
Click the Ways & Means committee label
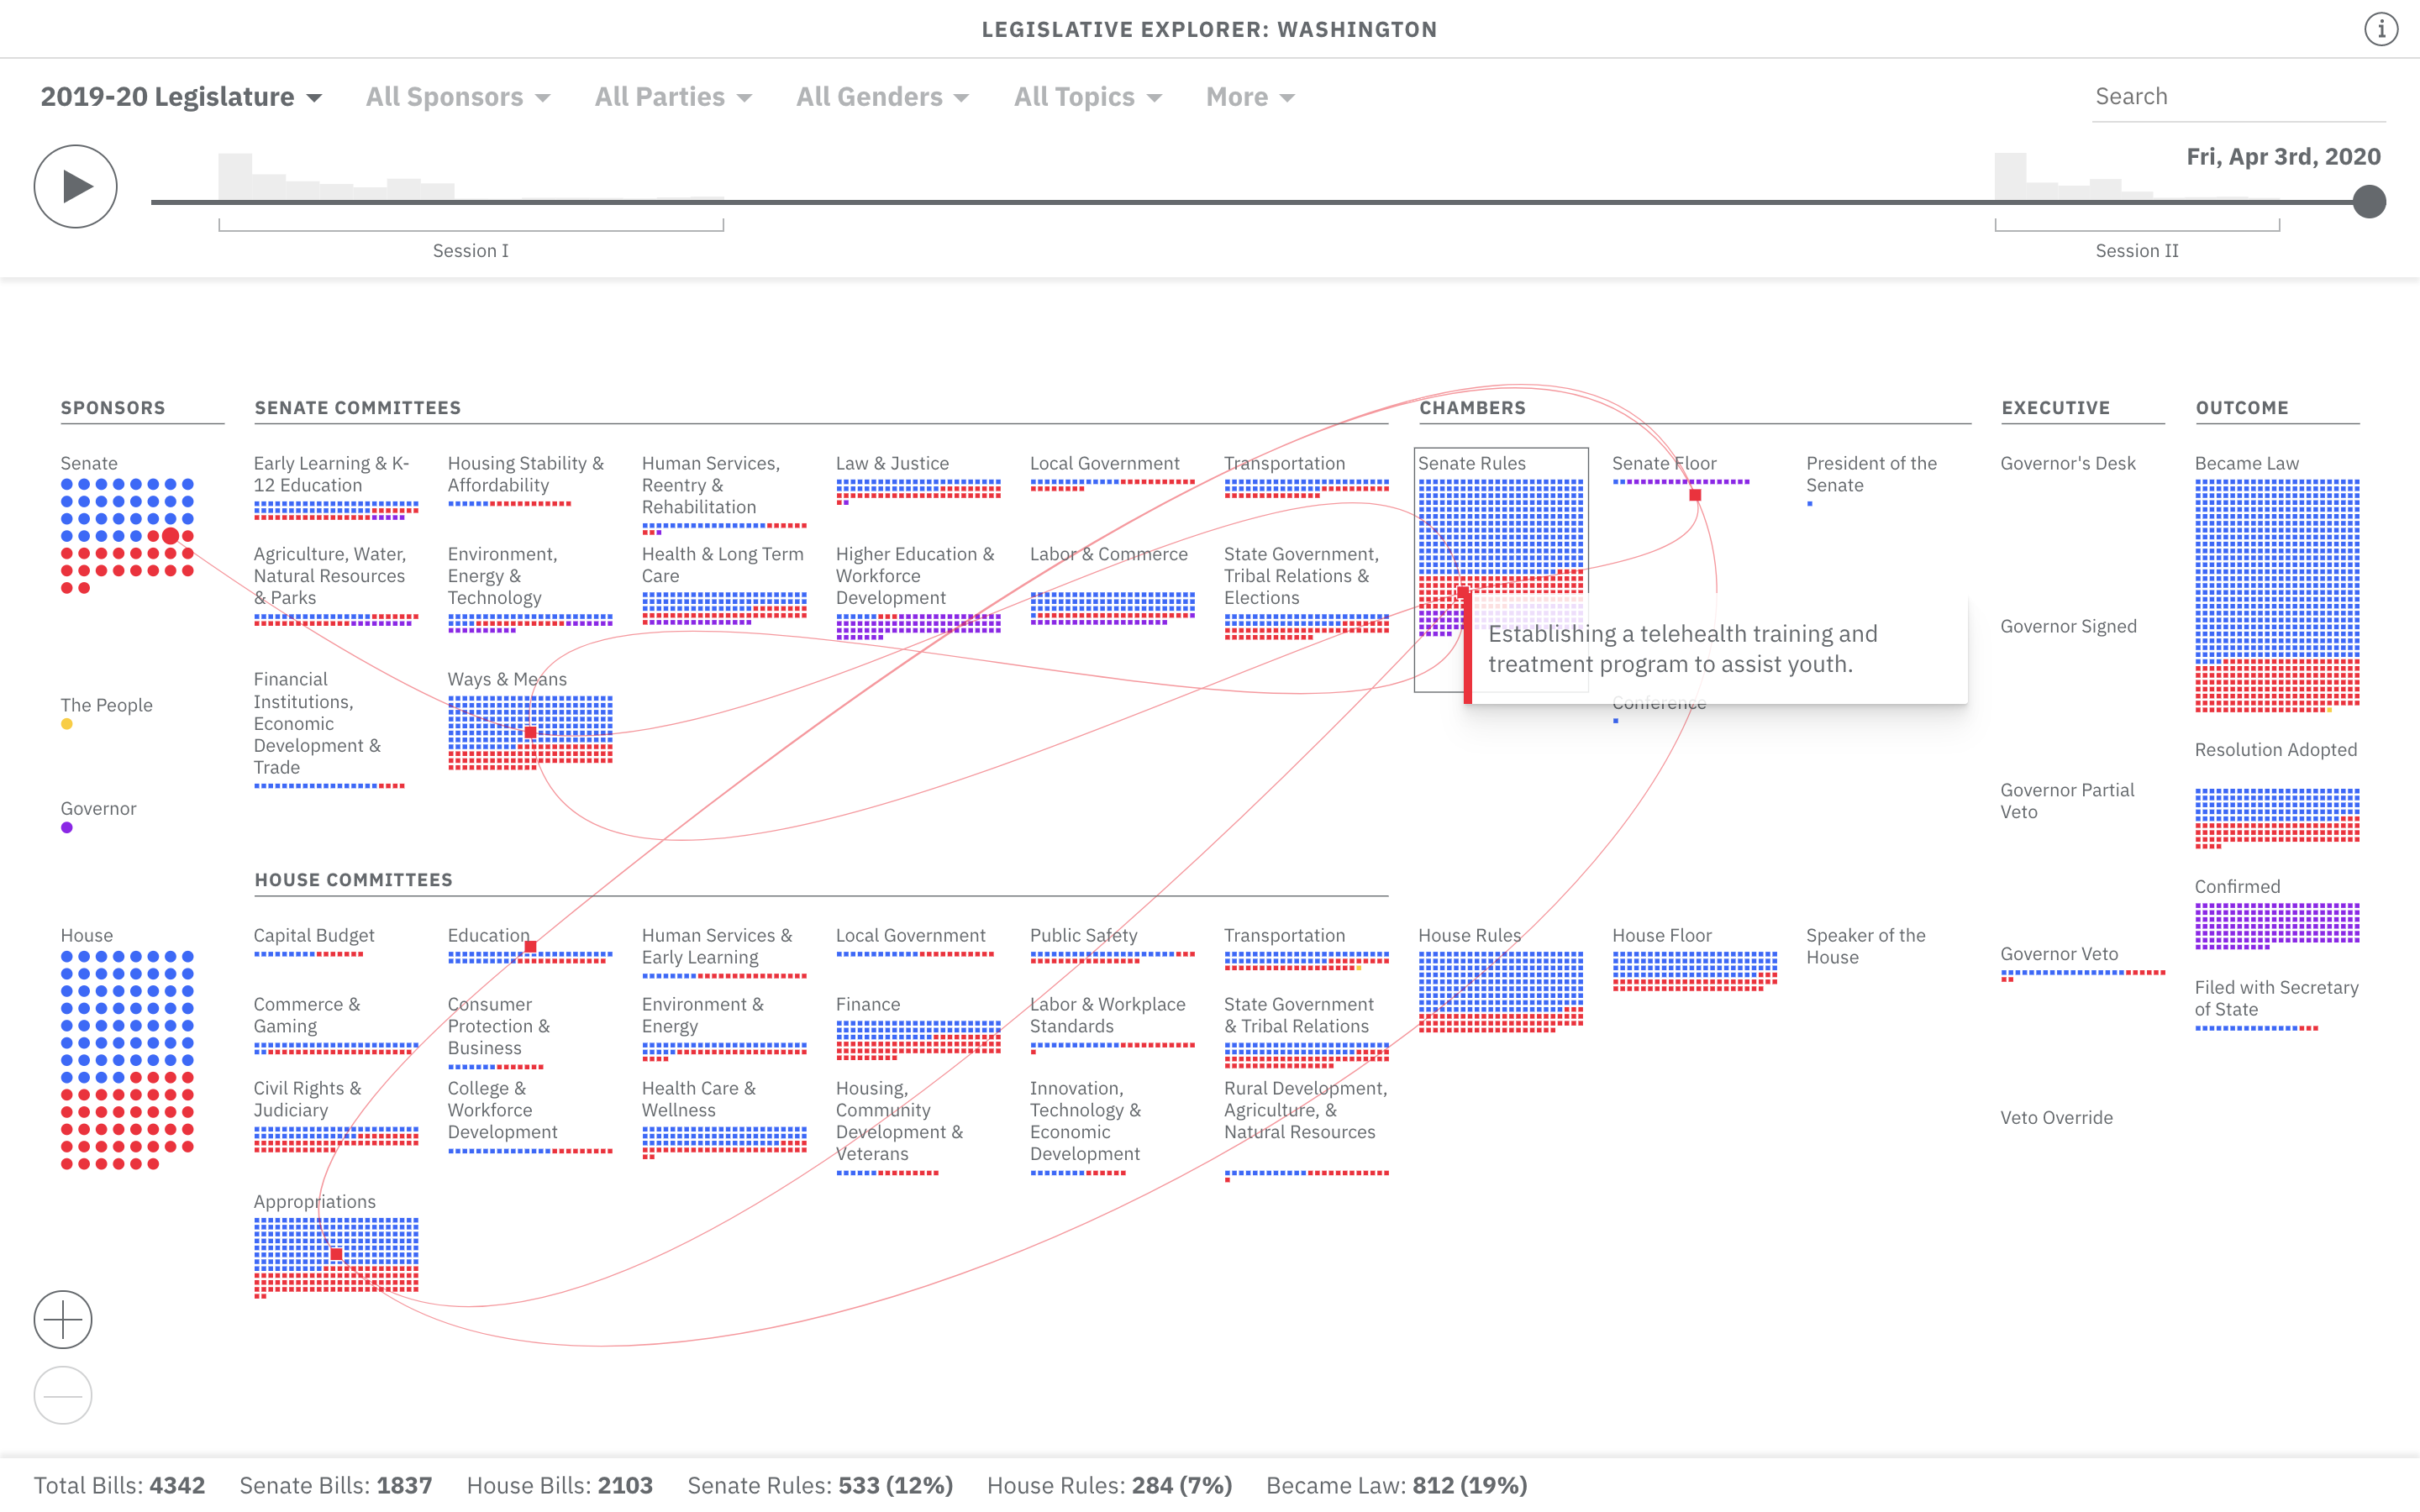[507, 679]
